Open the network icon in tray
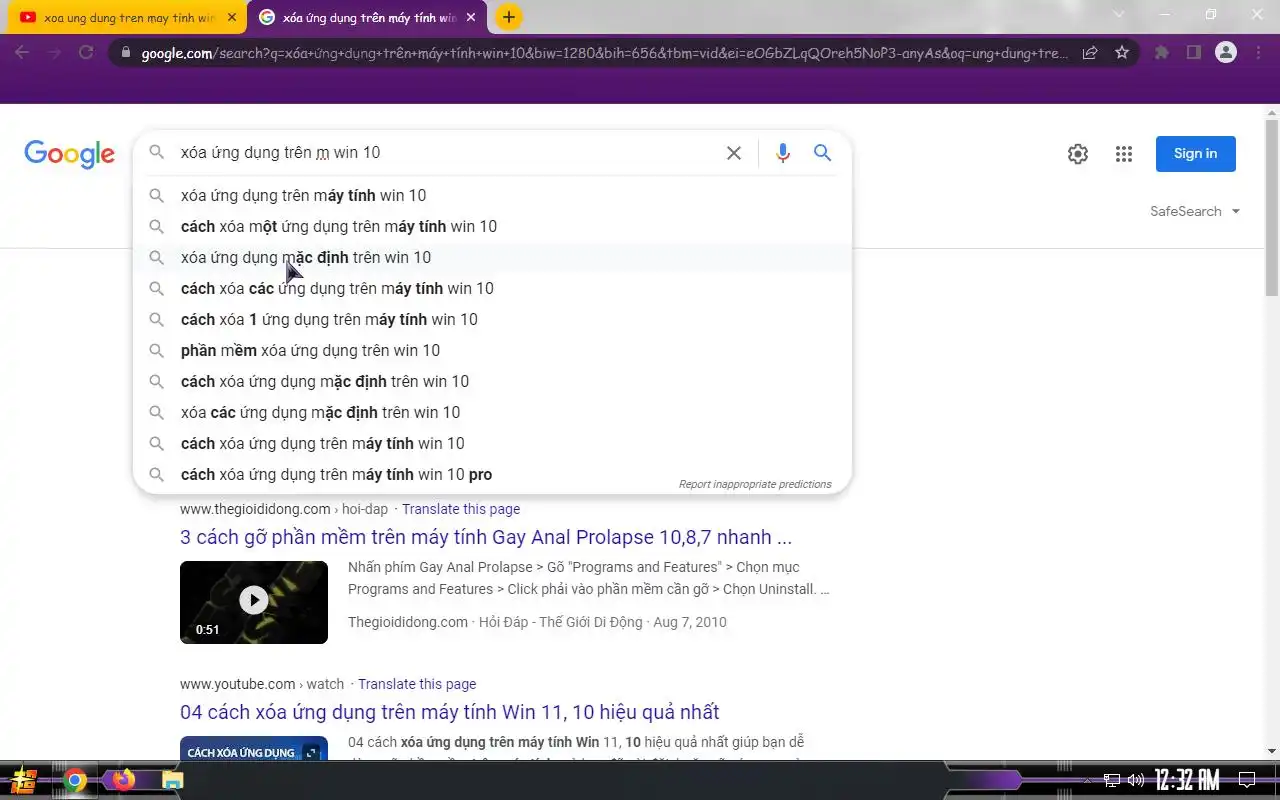Viewport: 1280px width, 800px height. [x=1112, y=780]
